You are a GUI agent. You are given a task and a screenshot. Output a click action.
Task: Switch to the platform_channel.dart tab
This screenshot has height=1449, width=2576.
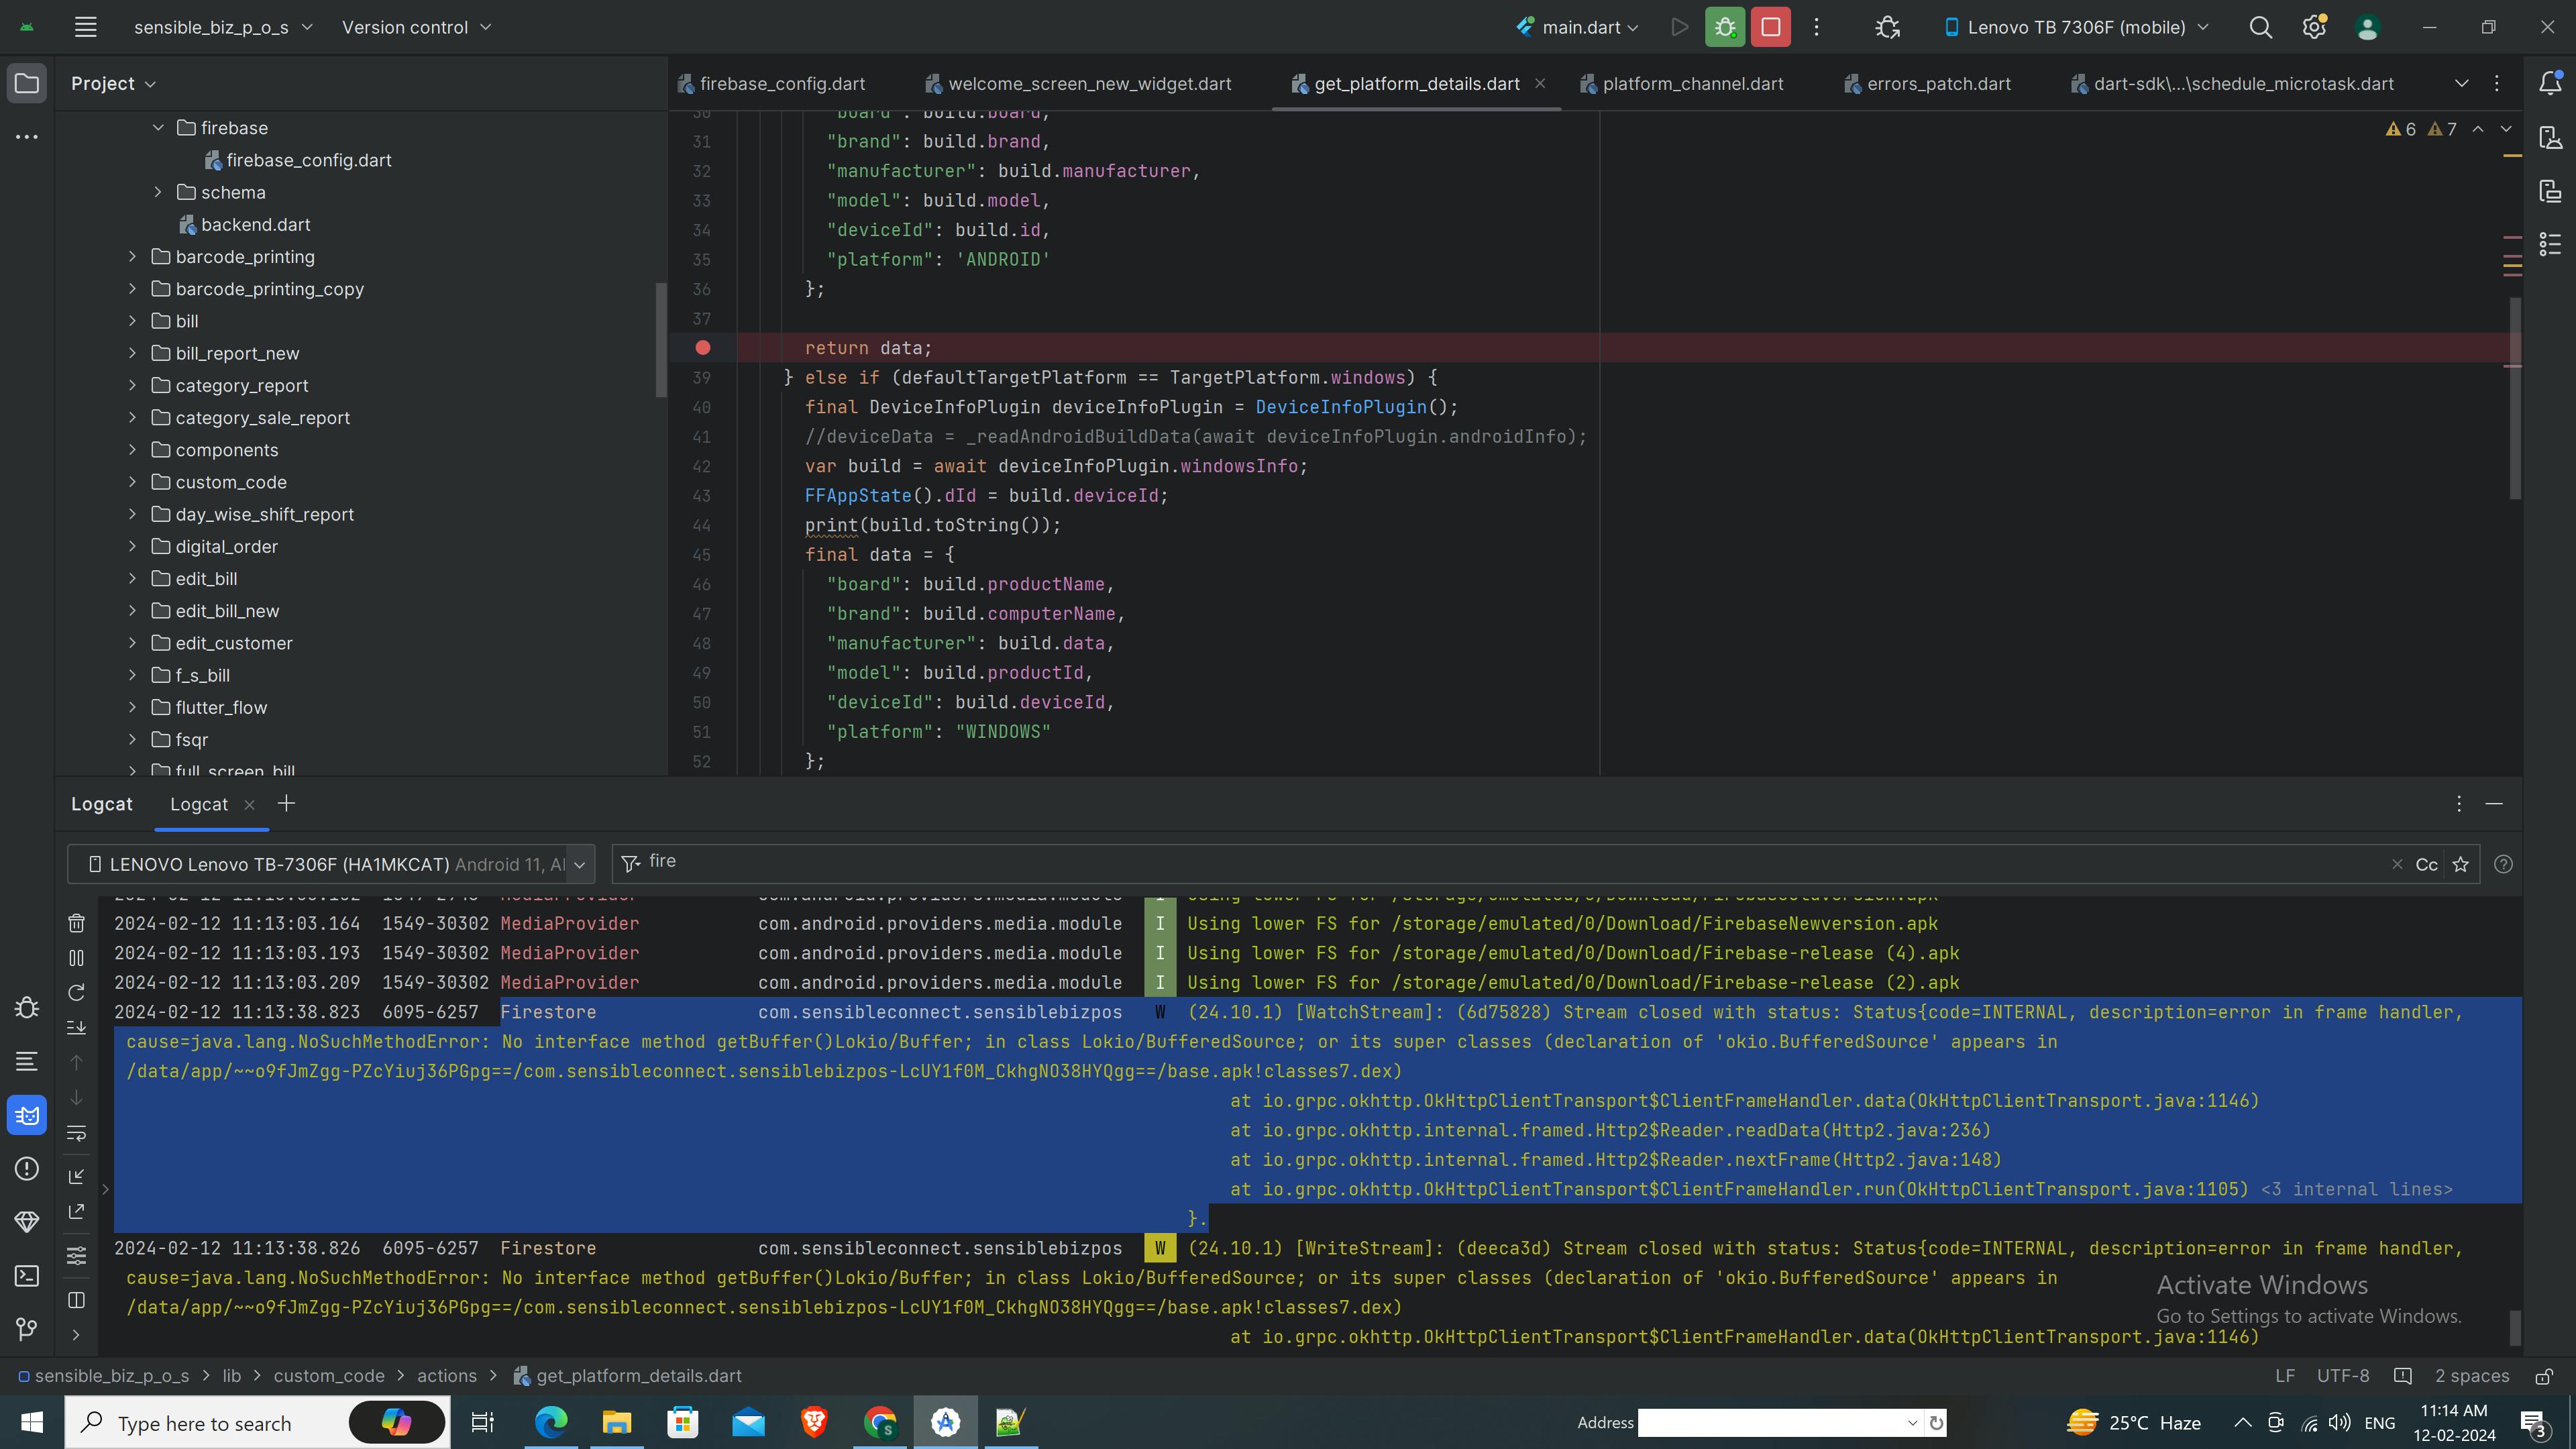1692,83
